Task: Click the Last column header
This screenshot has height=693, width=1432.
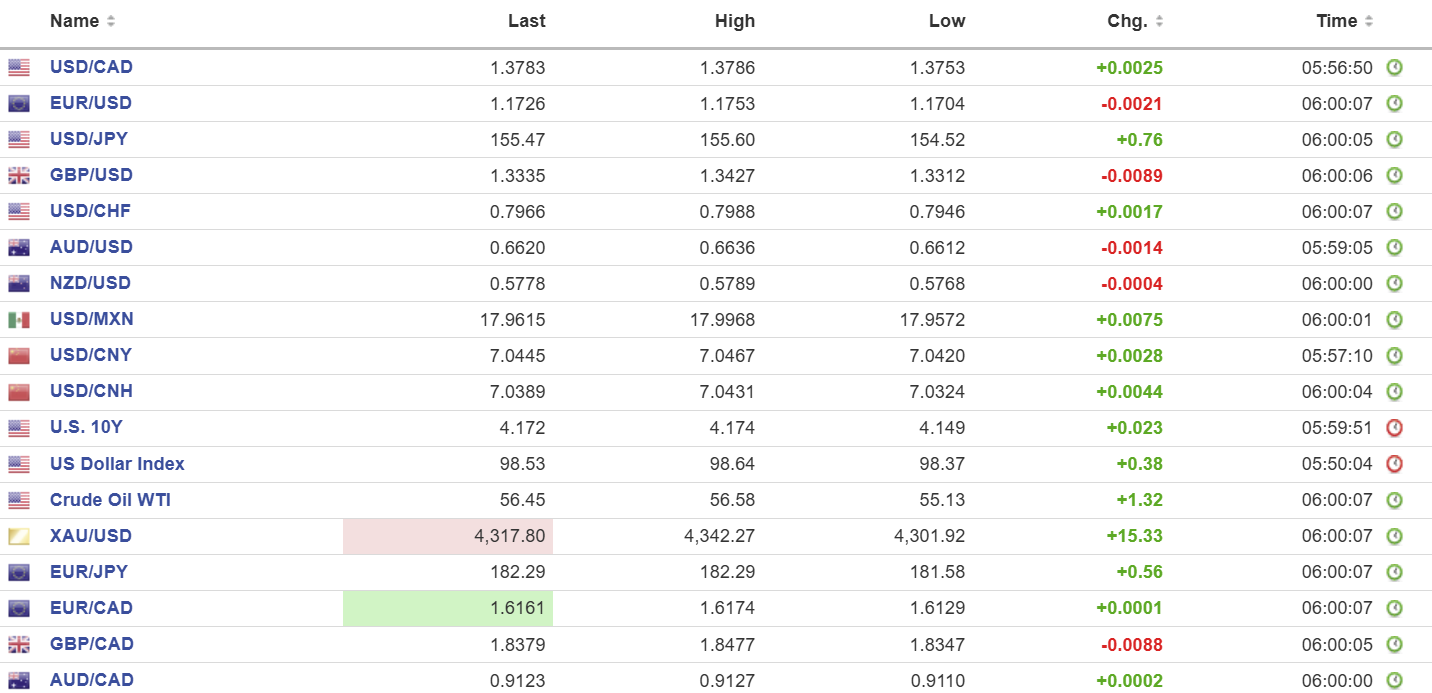Action: pos(526,21)
